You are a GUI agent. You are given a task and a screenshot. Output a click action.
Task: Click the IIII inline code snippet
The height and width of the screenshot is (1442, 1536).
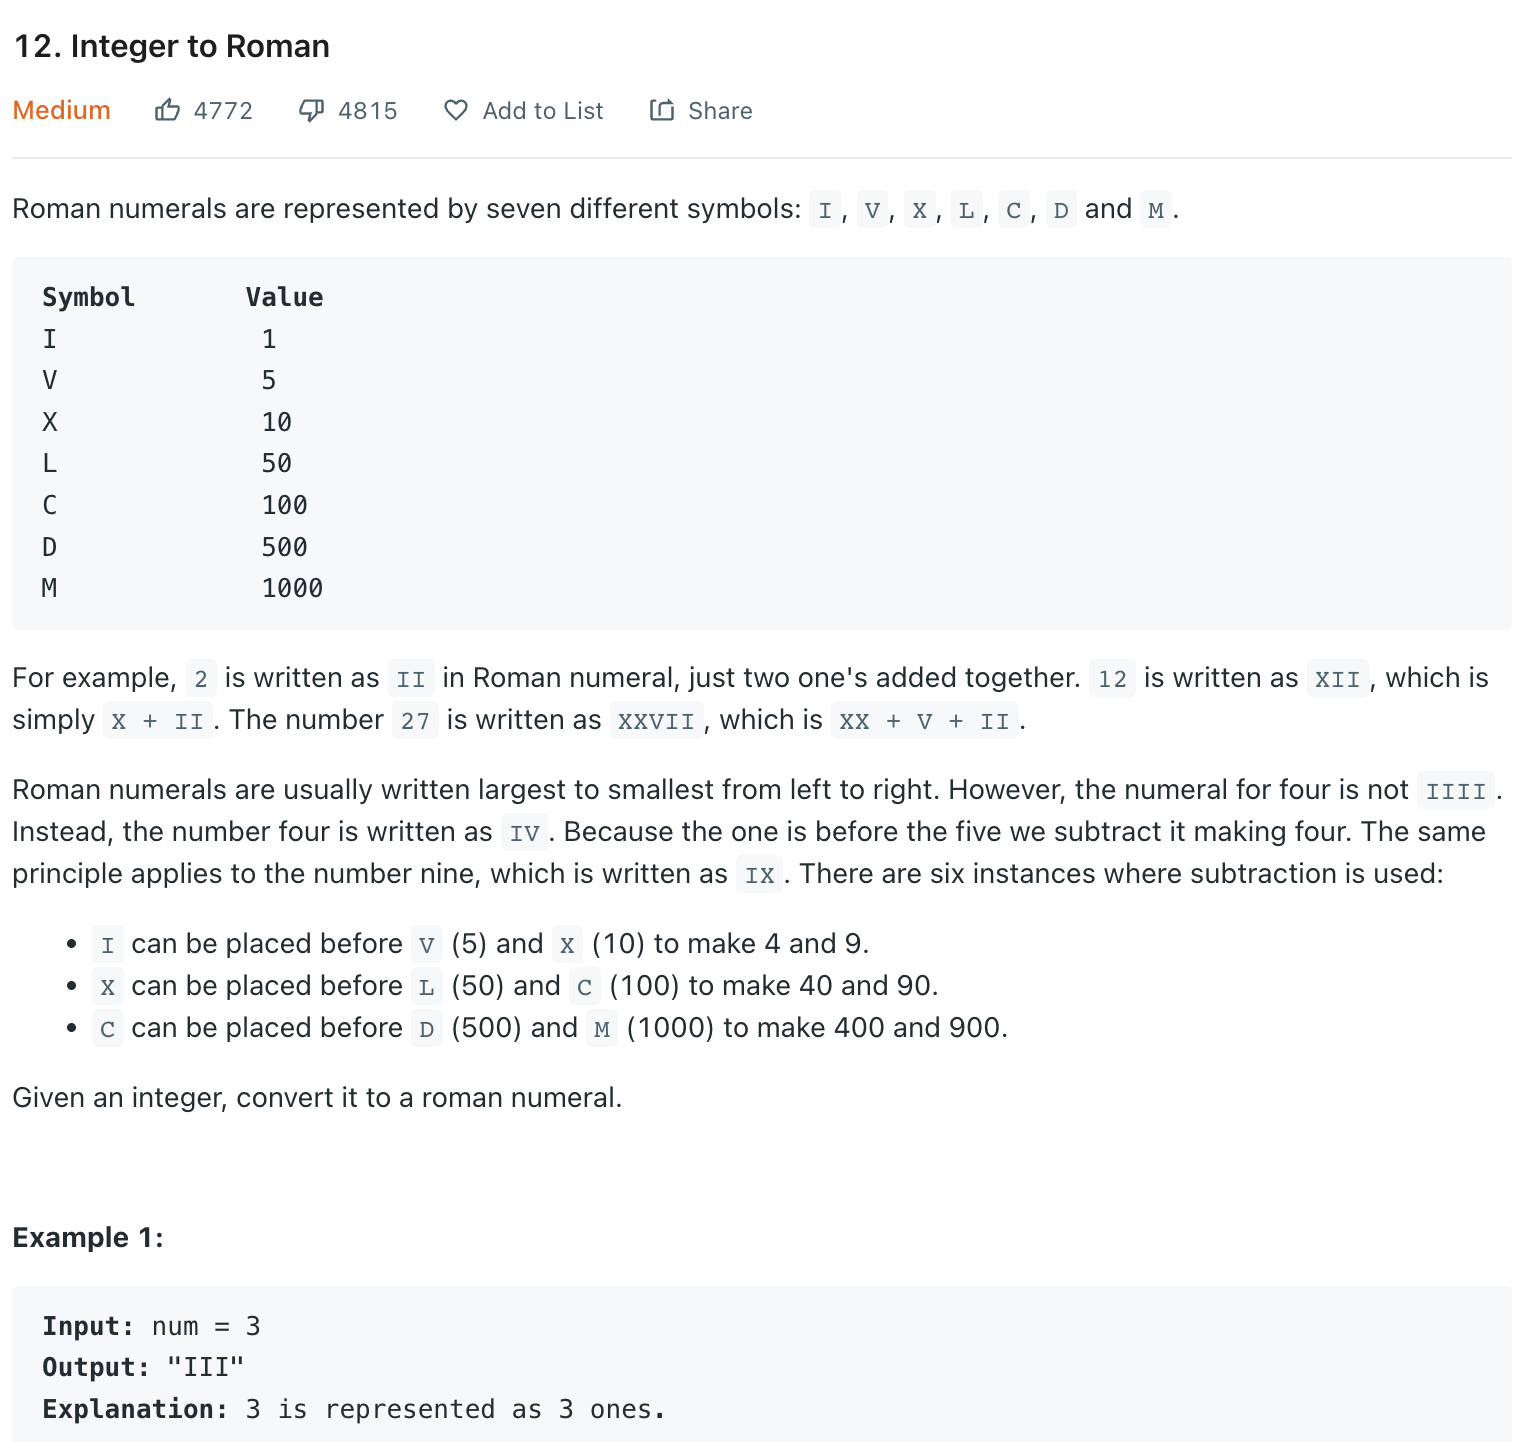1455,791
